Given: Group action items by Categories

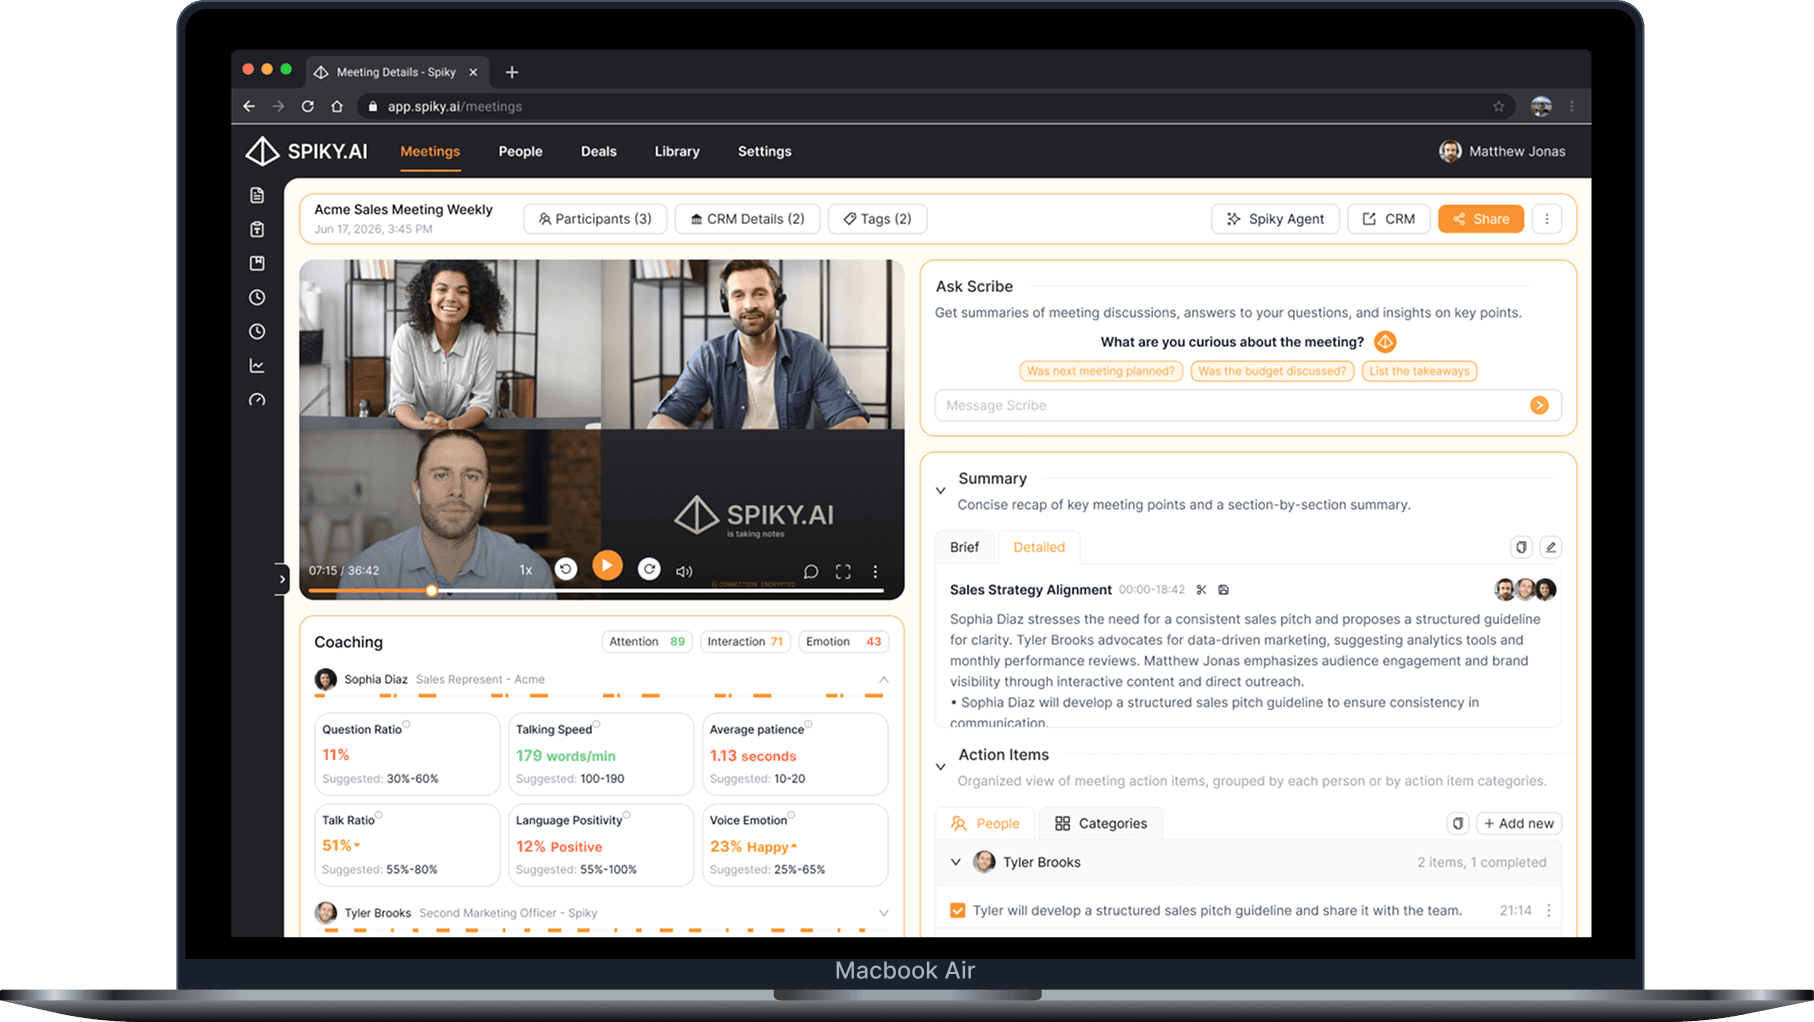Looking at the screenshot, I should (1101, 823).
